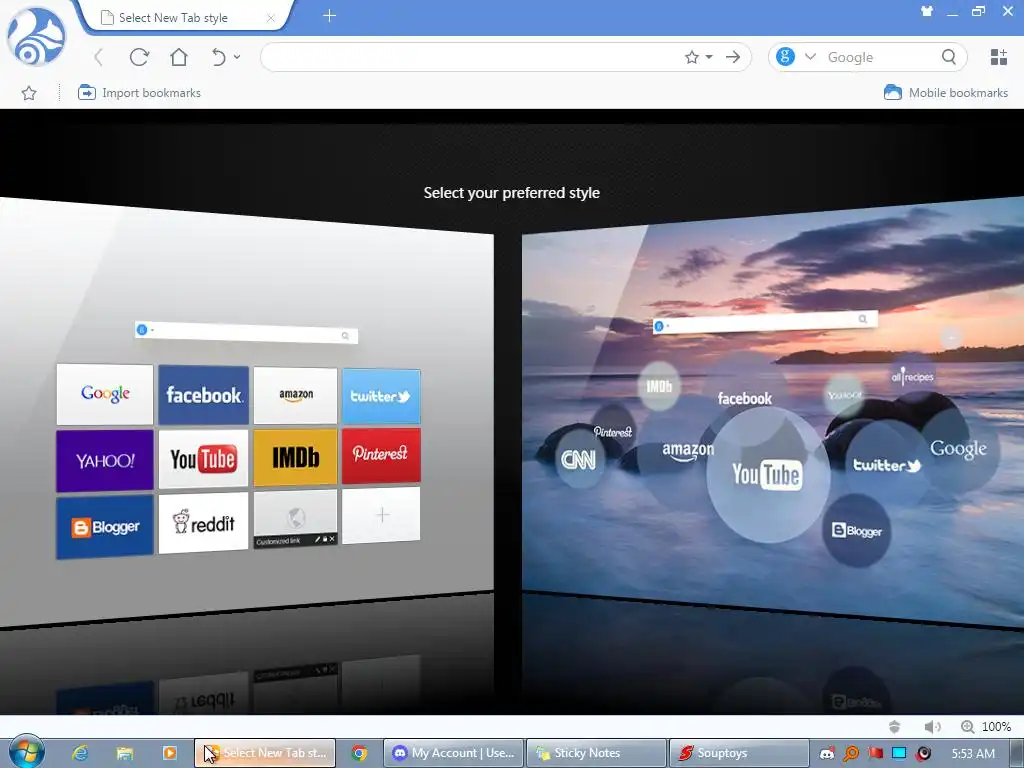The height and width of the screenshot is (768, 1024).
Task: Switch to Sticky Notes taskbar window
Action: point(596,753)
